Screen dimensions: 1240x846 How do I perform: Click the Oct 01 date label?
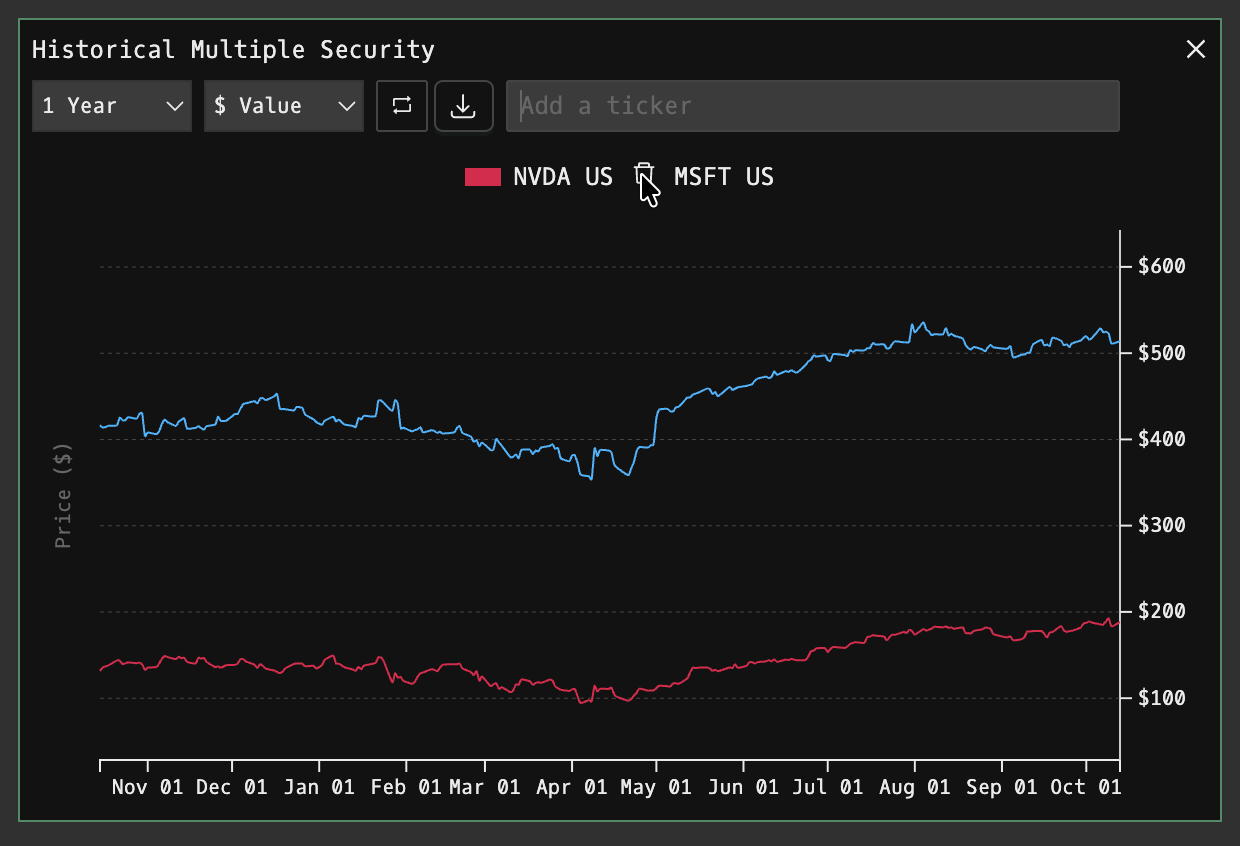coord(1085,788)
